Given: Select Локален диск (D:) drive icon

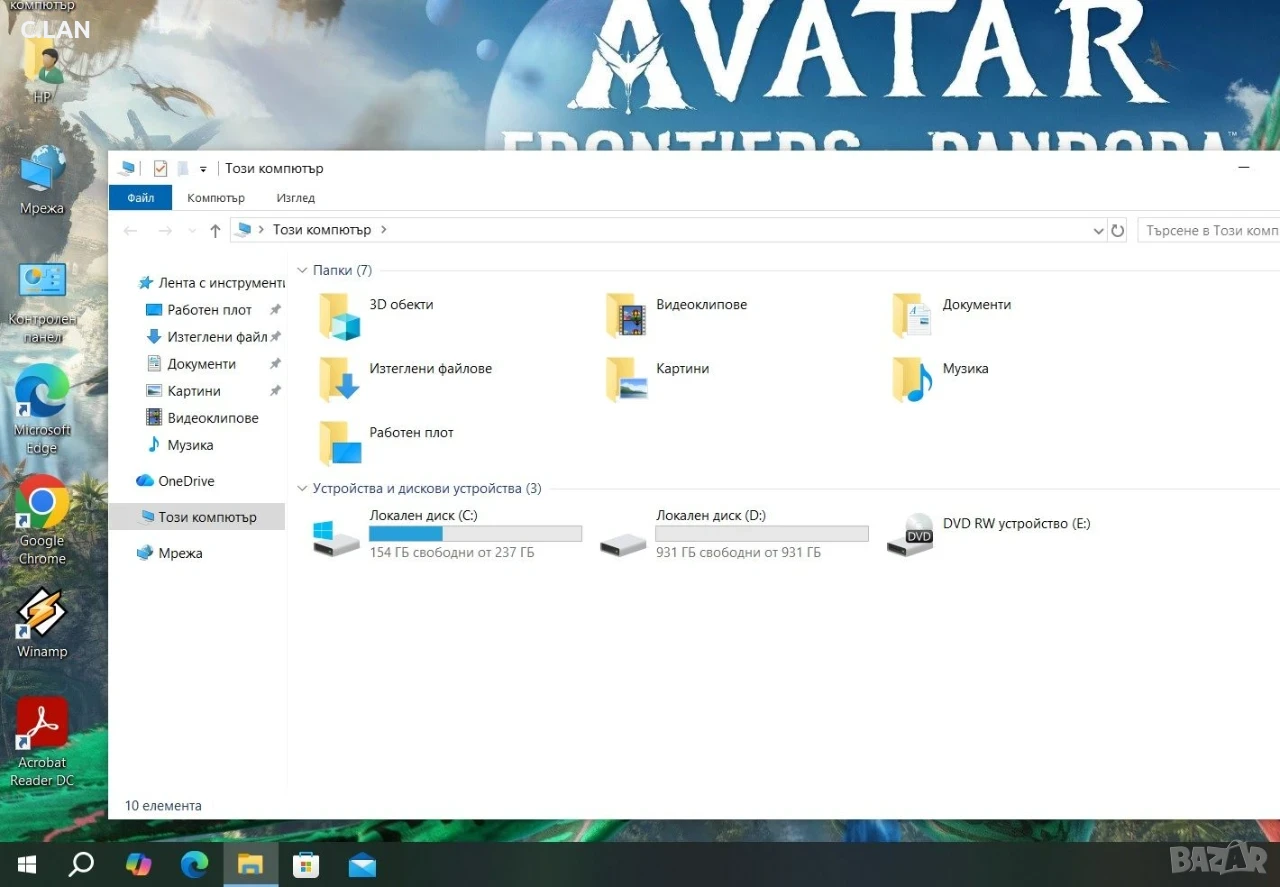Looking at the screenshot, I should coord(624,543).
